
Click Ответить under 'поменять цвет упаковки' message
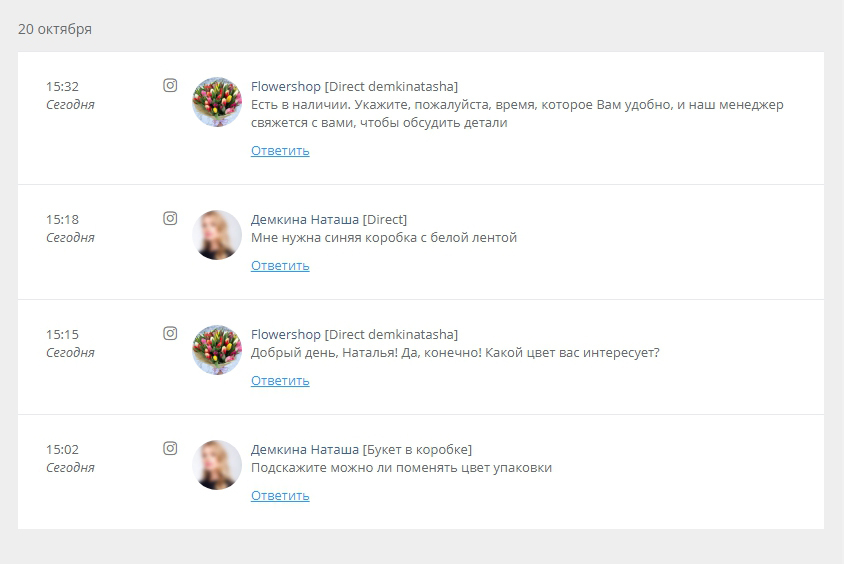(x=280, y=496)
